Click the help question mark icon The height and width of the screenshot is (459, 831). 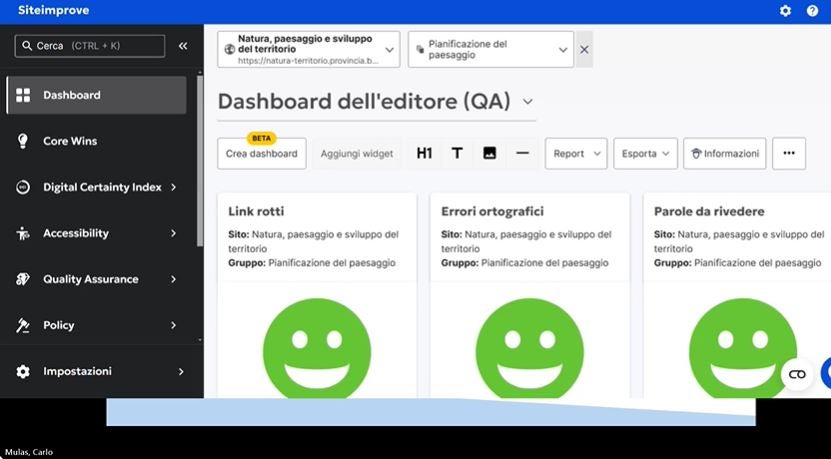tap(811, 11)
